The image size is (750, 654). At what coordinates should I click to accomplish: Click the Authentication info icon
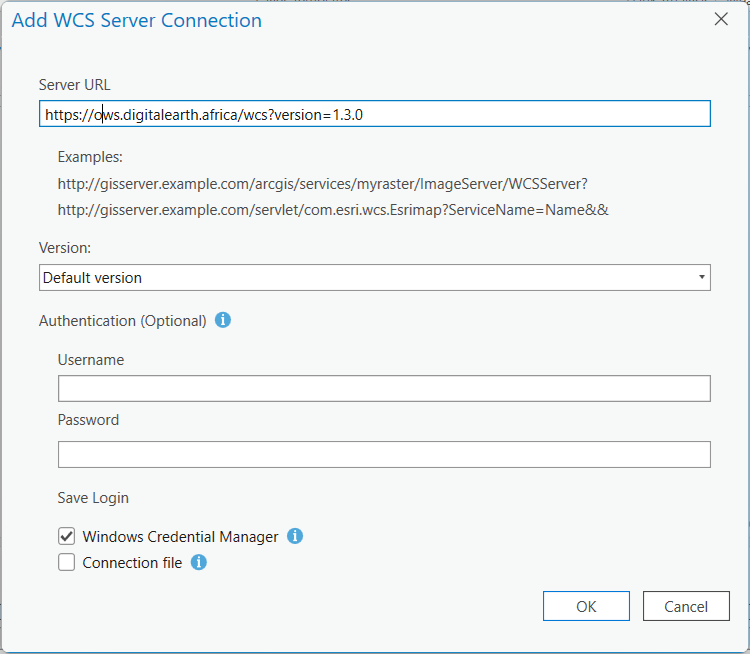pos(223,320)
